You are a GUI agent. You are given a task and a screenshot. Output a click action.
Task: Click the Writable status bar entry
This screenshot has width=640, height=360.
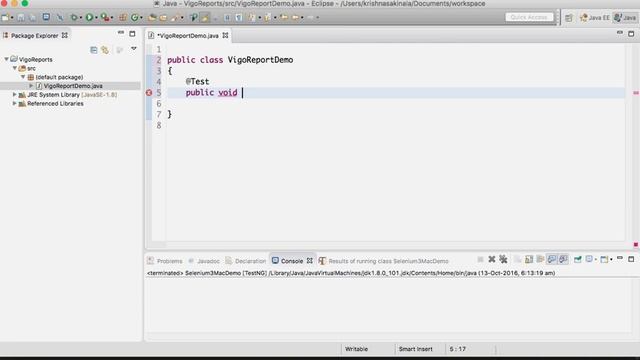[356, 349]
